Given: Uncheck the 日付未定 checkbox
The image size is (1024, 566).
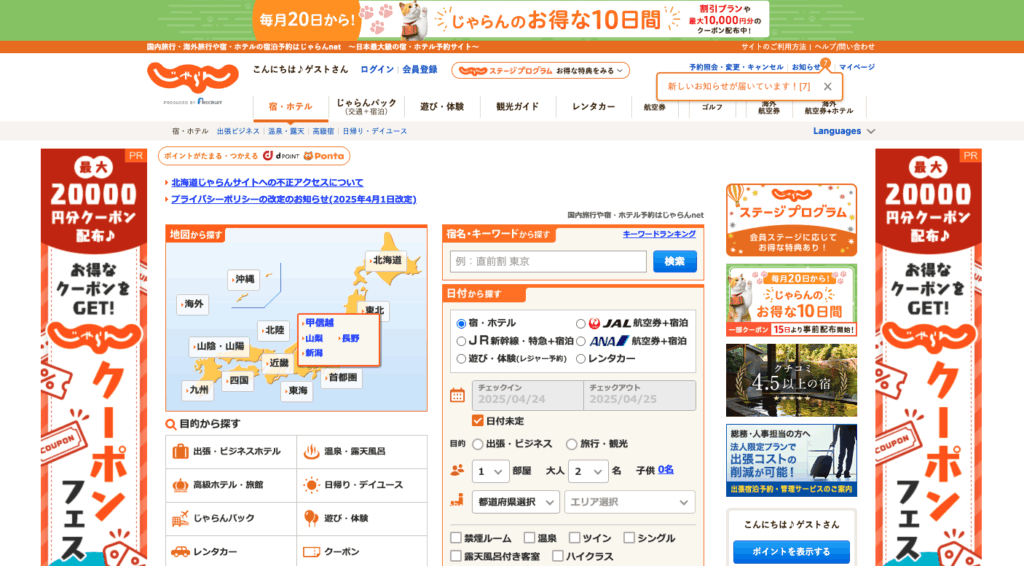Looking at the screenshot, I should [477, 420].
